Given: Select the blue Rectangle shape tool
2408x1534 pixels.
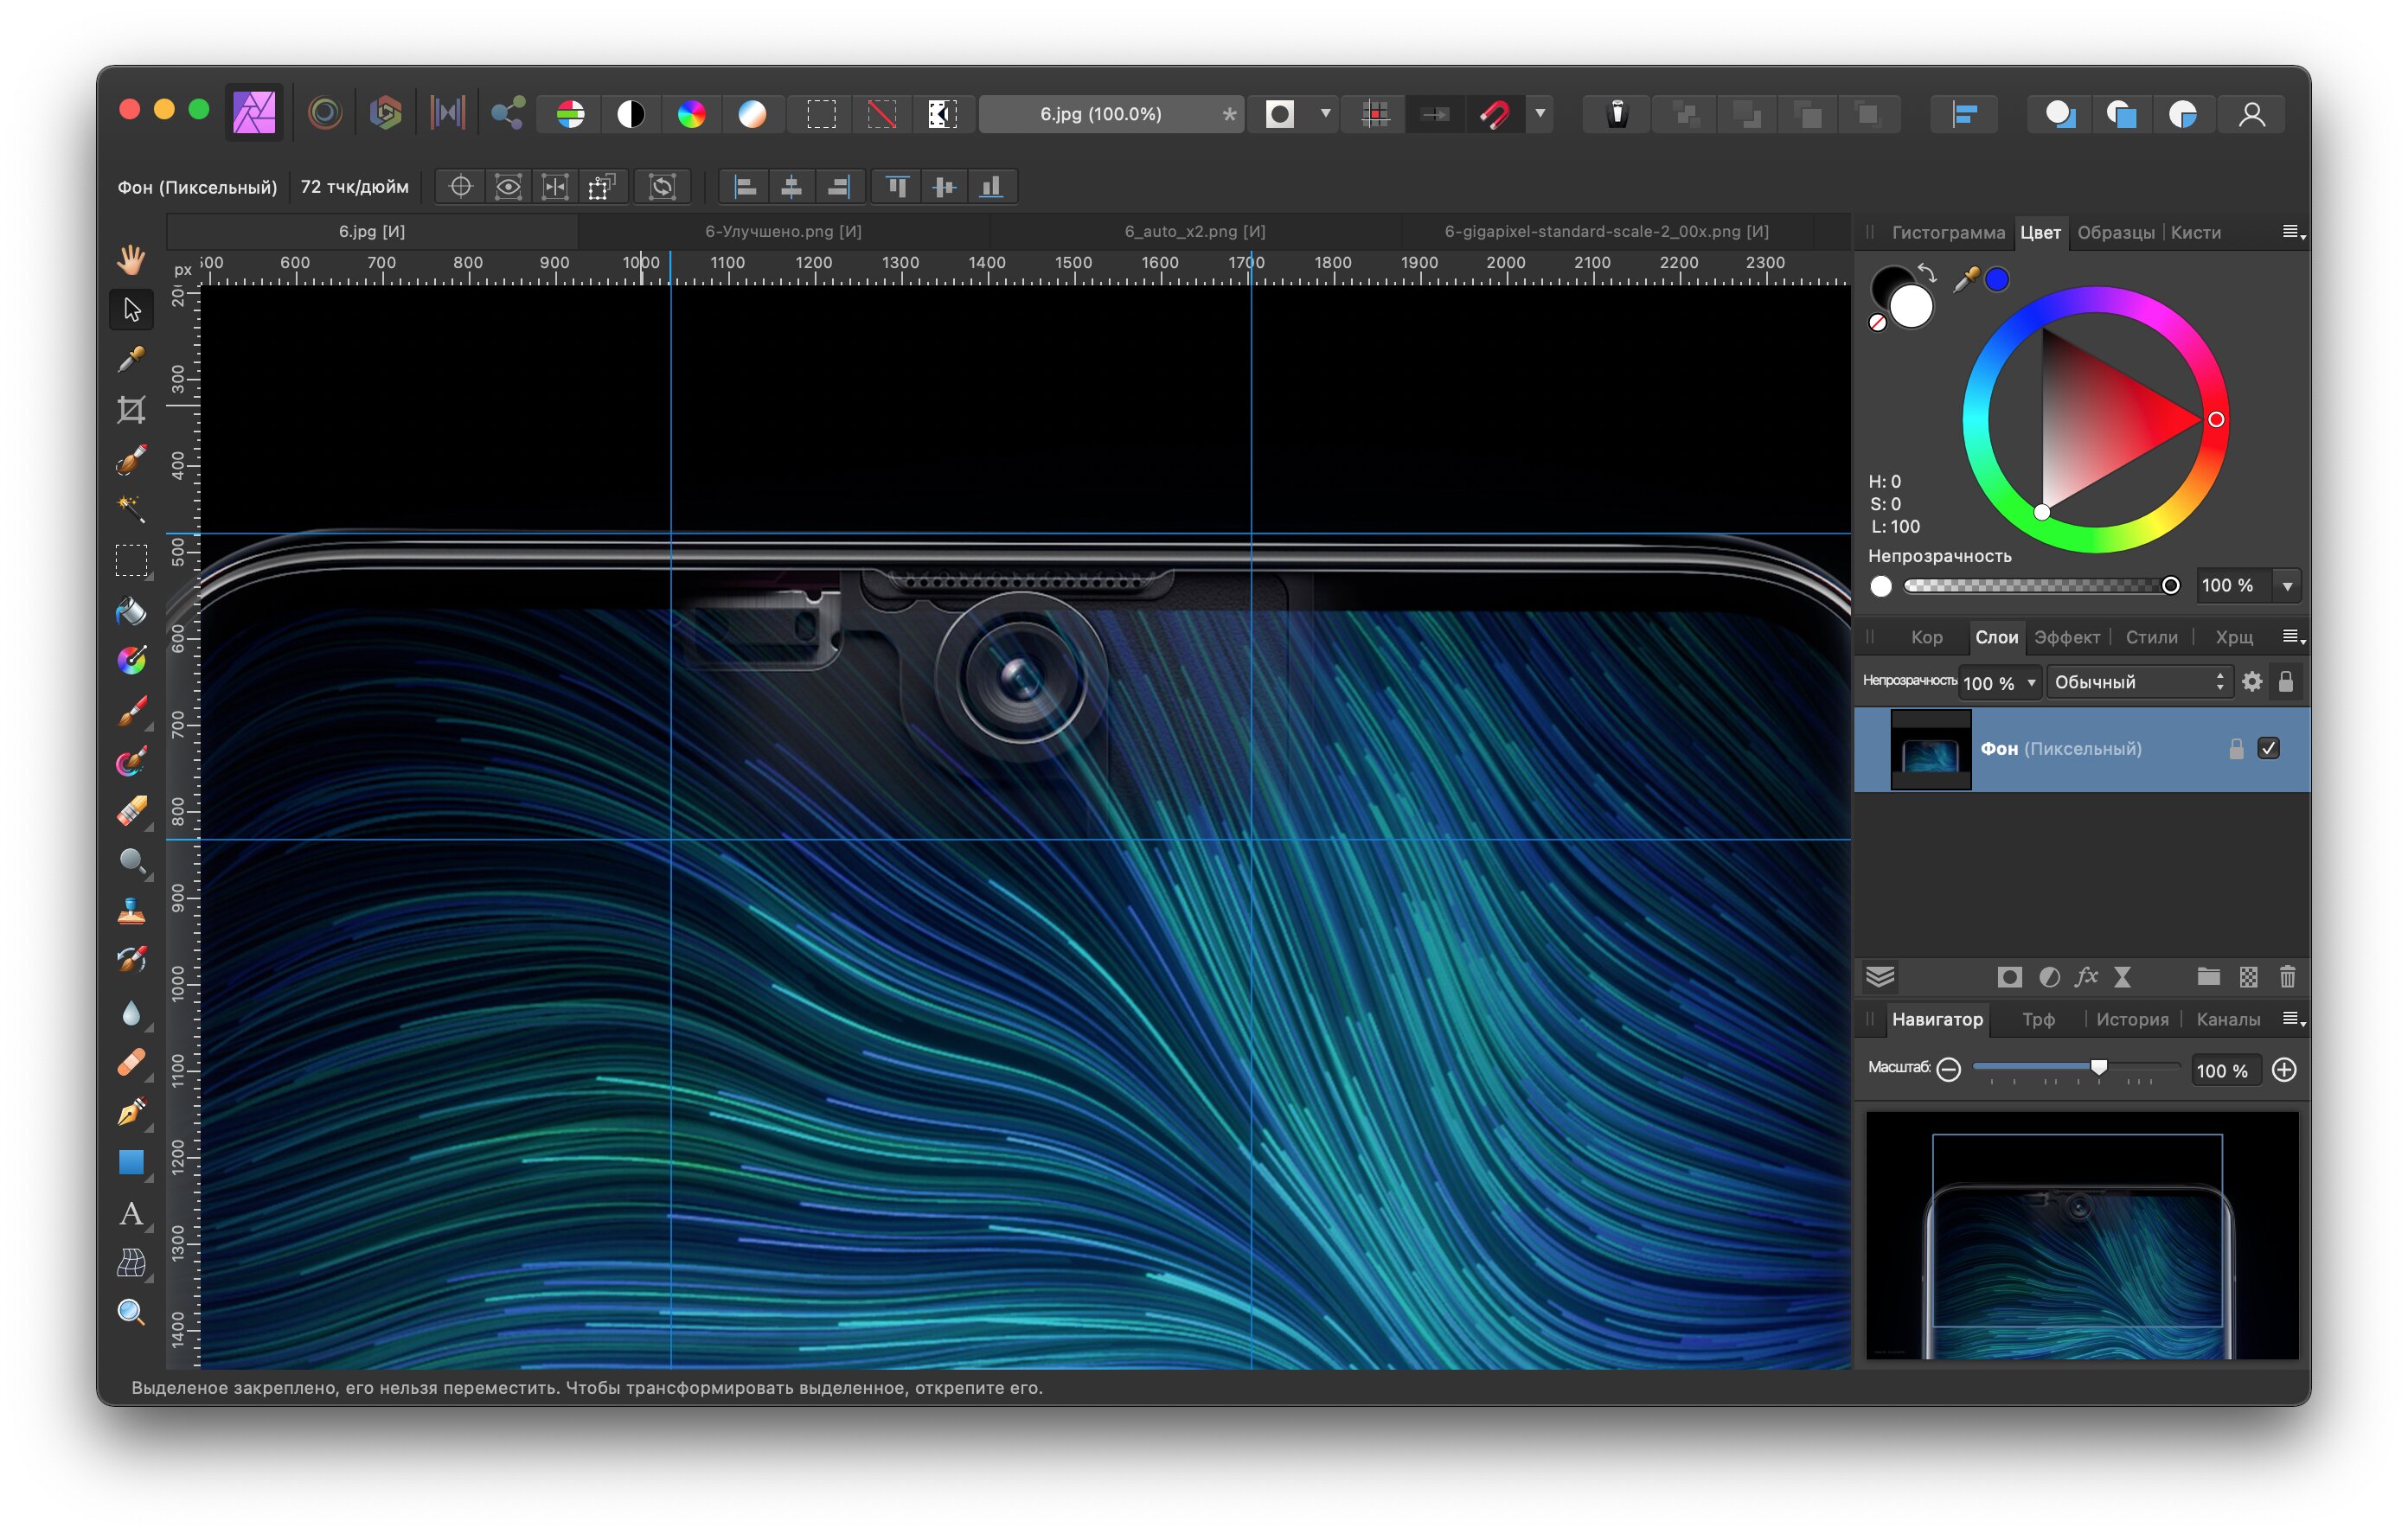Looking at the screenshot, I should [131, 1162].
